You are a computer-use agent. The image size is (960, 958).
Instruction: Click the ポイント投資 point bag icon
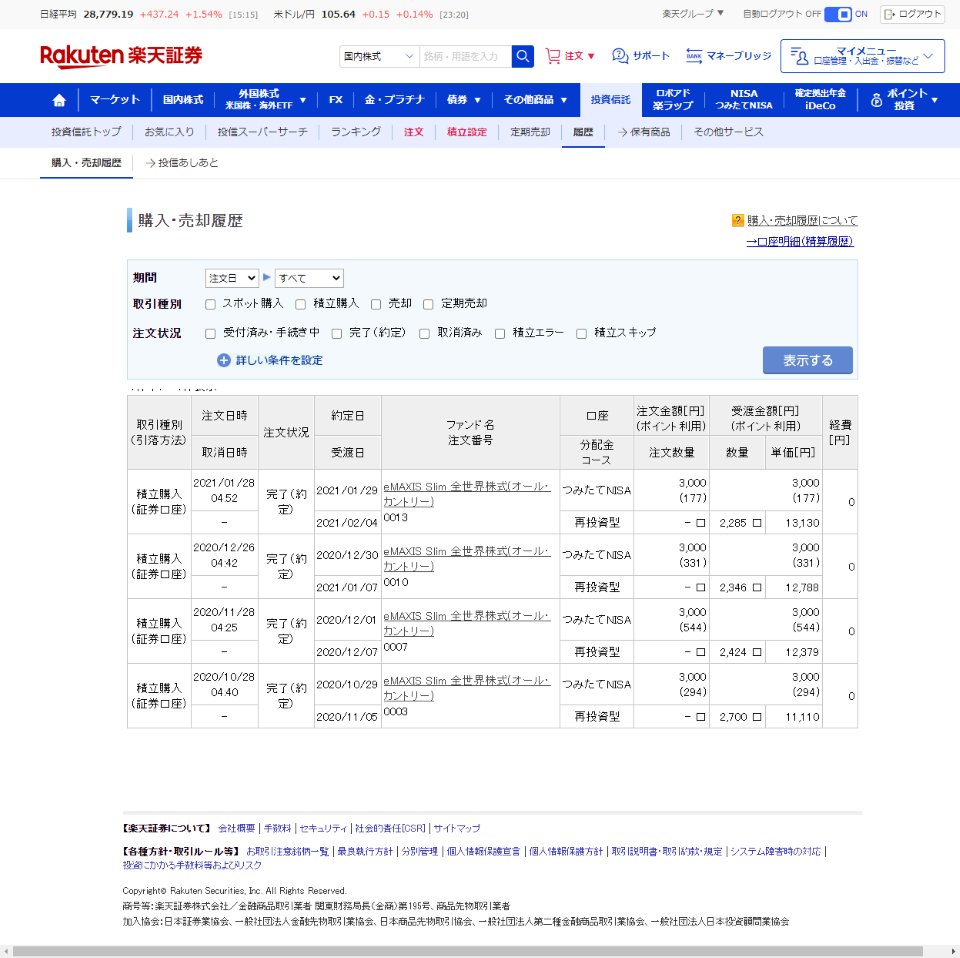click(876, 100)
